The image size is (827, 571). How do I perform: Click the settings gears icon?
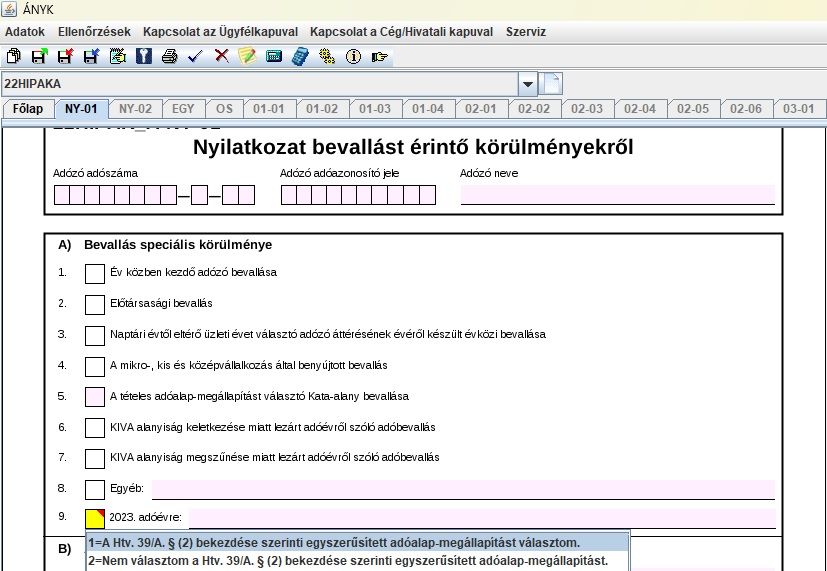click(x=326, y=57)
